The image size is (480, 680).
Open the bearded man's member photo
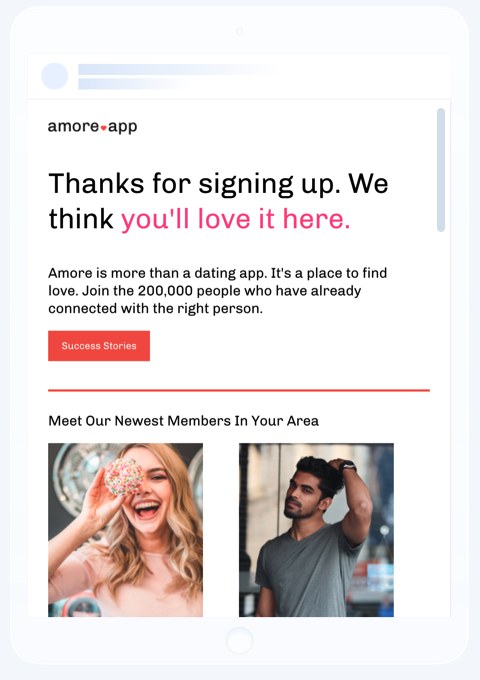[316, 530]
